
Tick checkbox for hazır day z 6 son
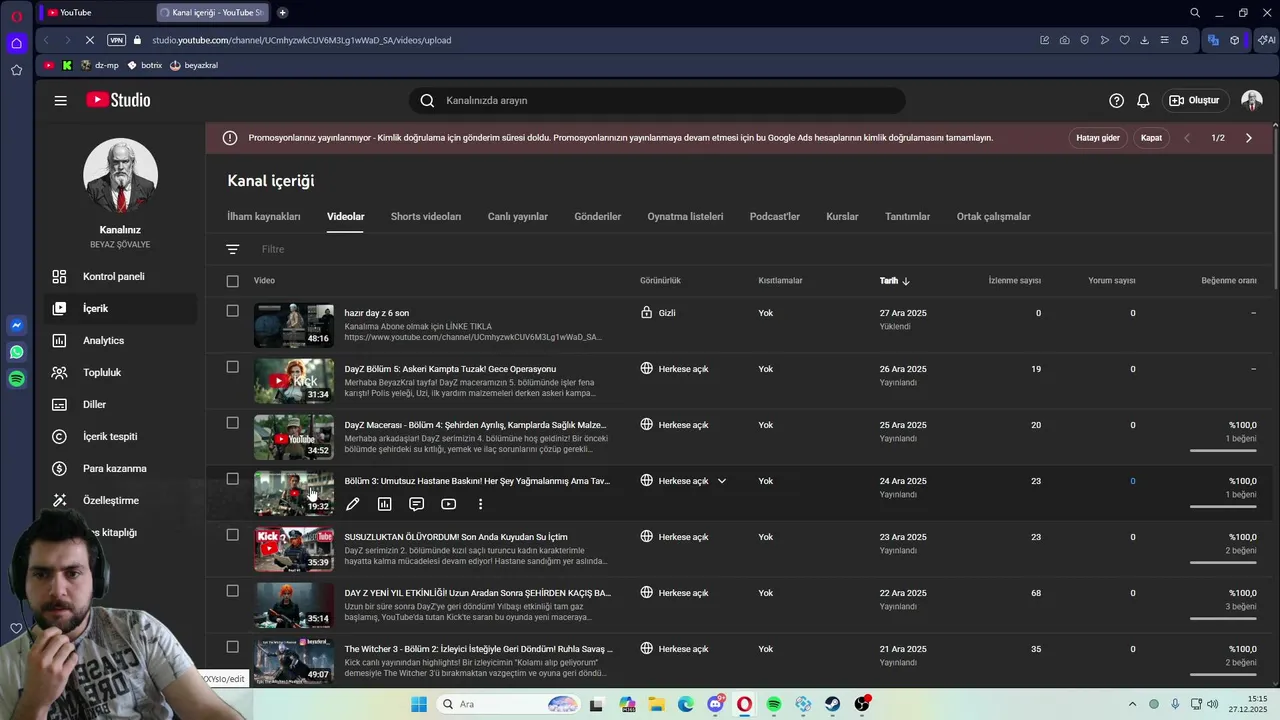pos(233,311)
